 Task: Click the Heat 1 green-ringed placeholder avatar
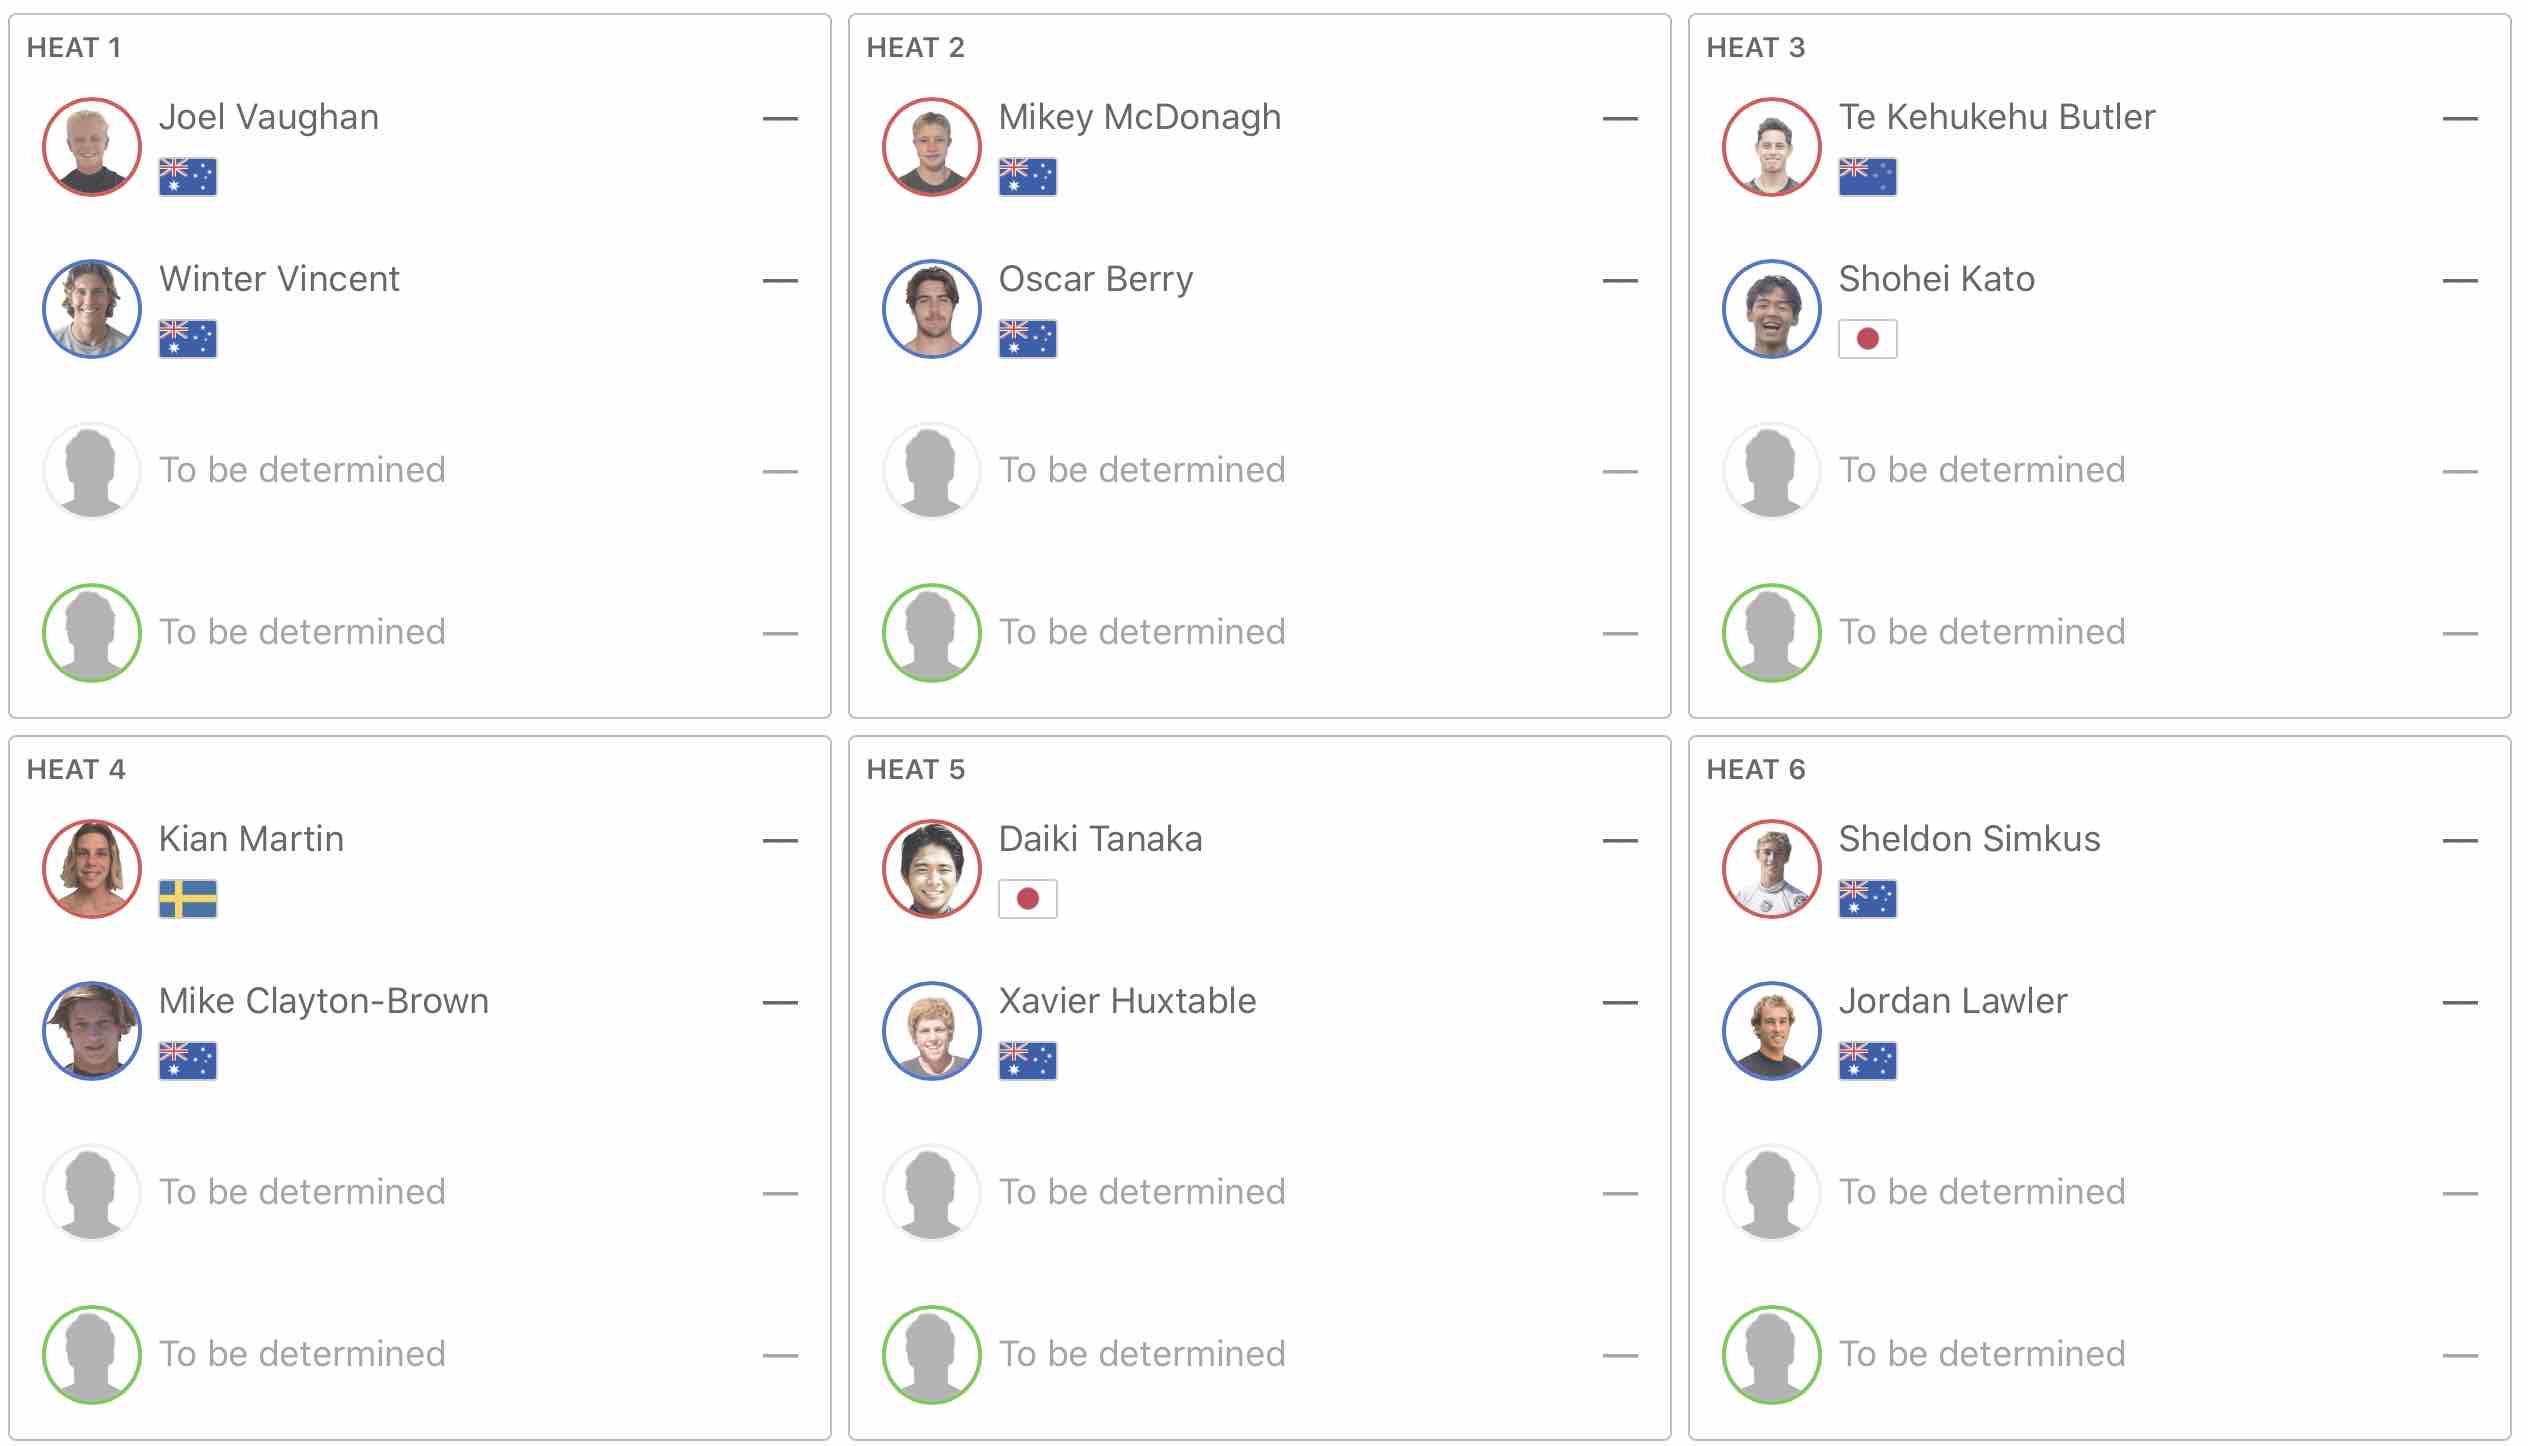click(x=92, y=633)
